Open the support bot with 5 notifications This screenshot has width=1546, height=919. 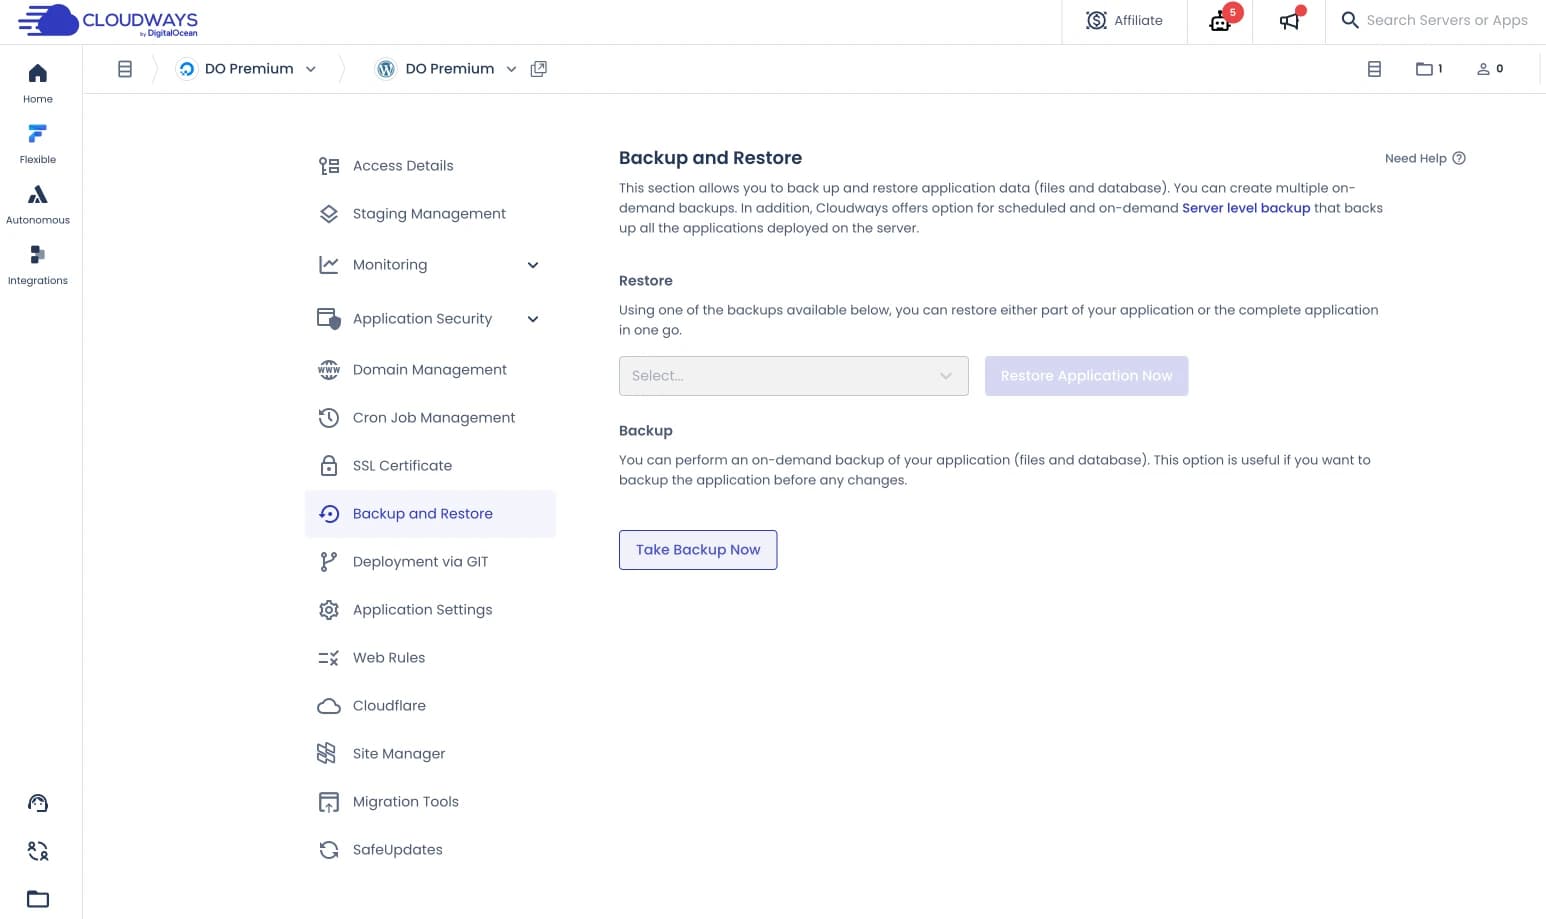(x=1219, y=22)
